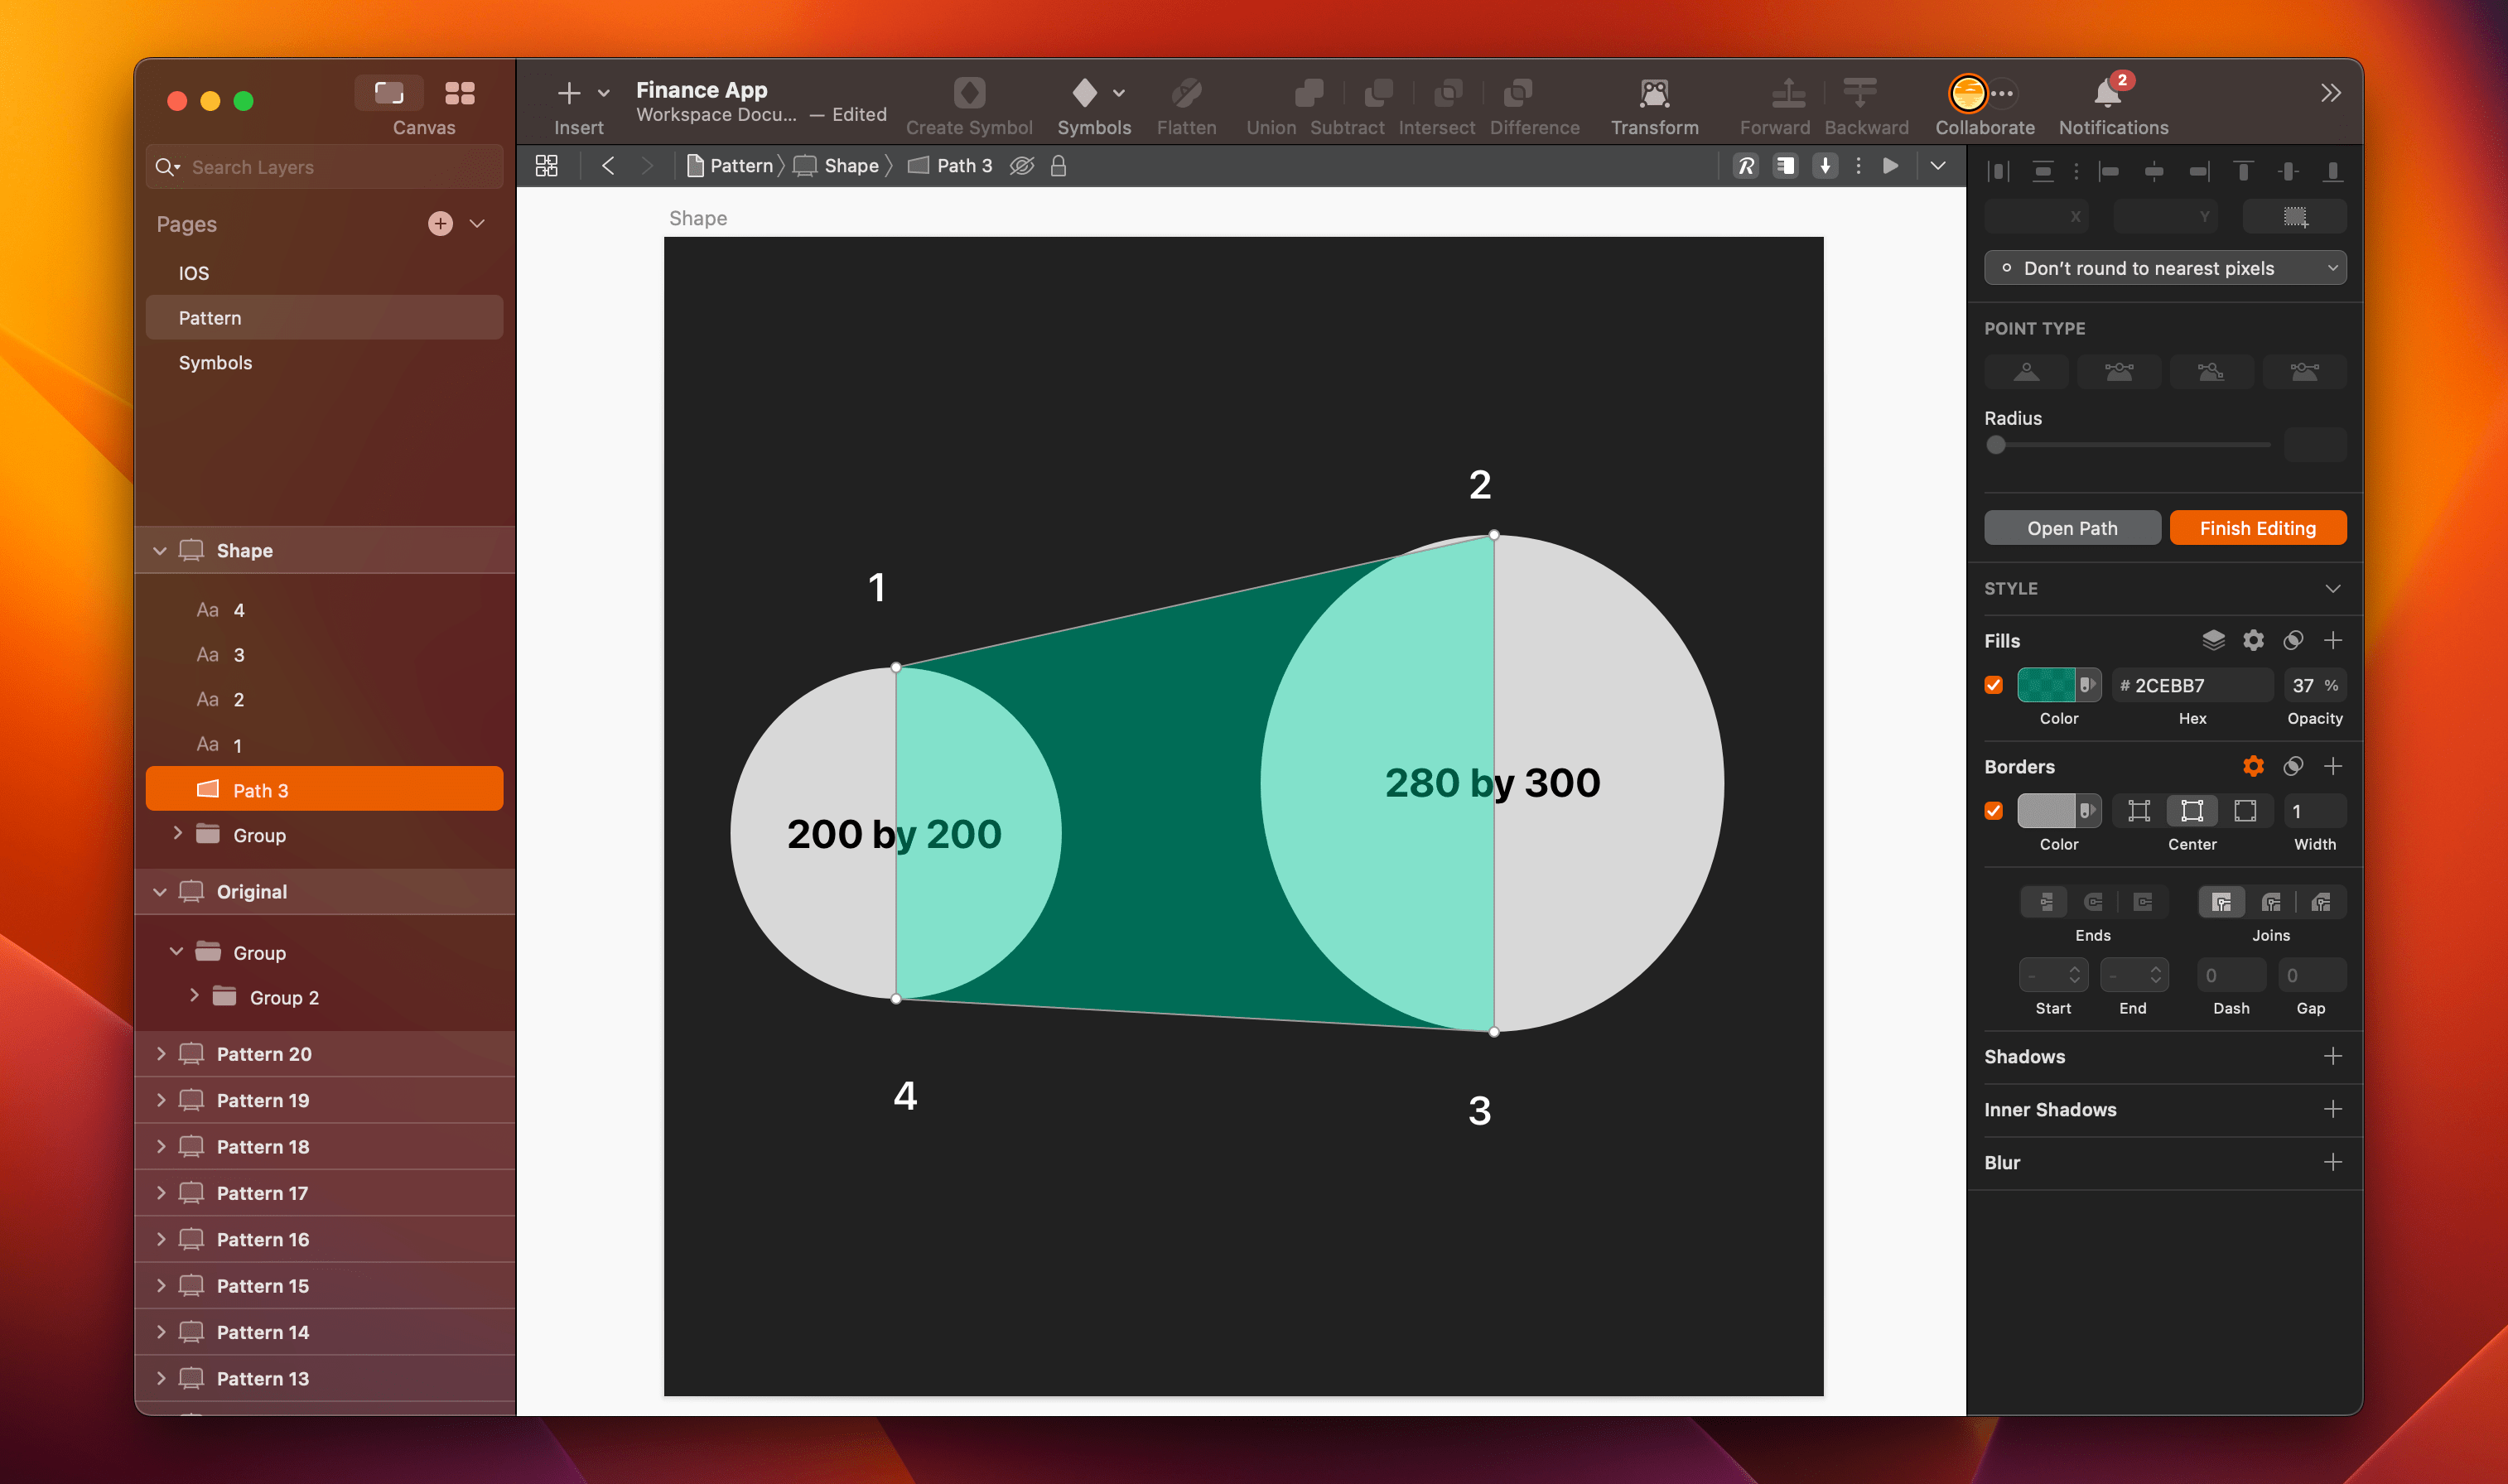This screenshot has height=1484, width=2508.
Task: Select the IOS page
Action: pyautogui.click(x=194, y=273)
